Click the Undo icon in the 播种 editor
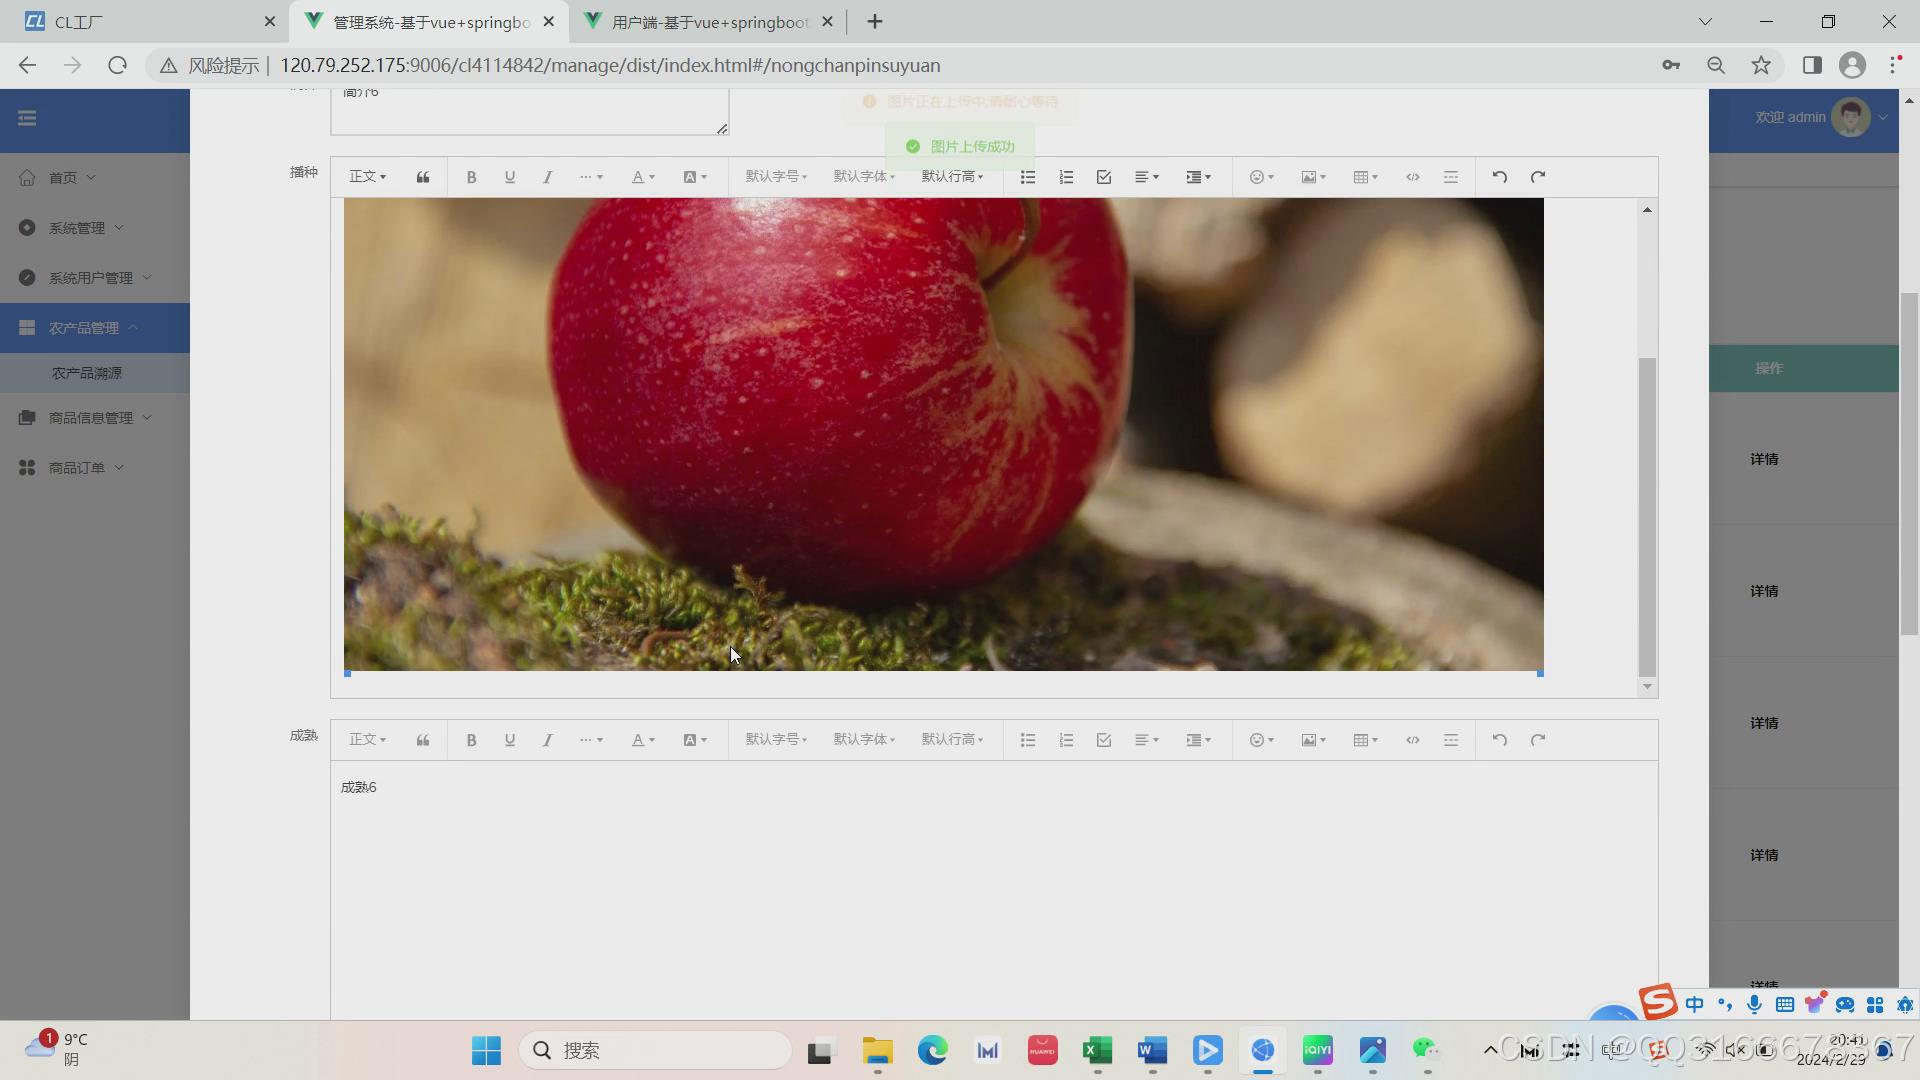The width and height of the screenshot is (1920, 1080). point(1499,177)
